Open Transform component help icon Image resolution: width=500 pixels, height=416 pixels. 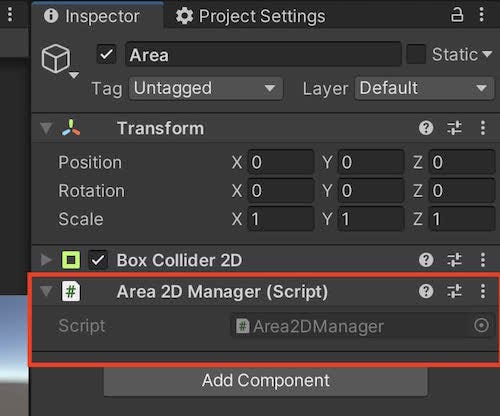426,128
